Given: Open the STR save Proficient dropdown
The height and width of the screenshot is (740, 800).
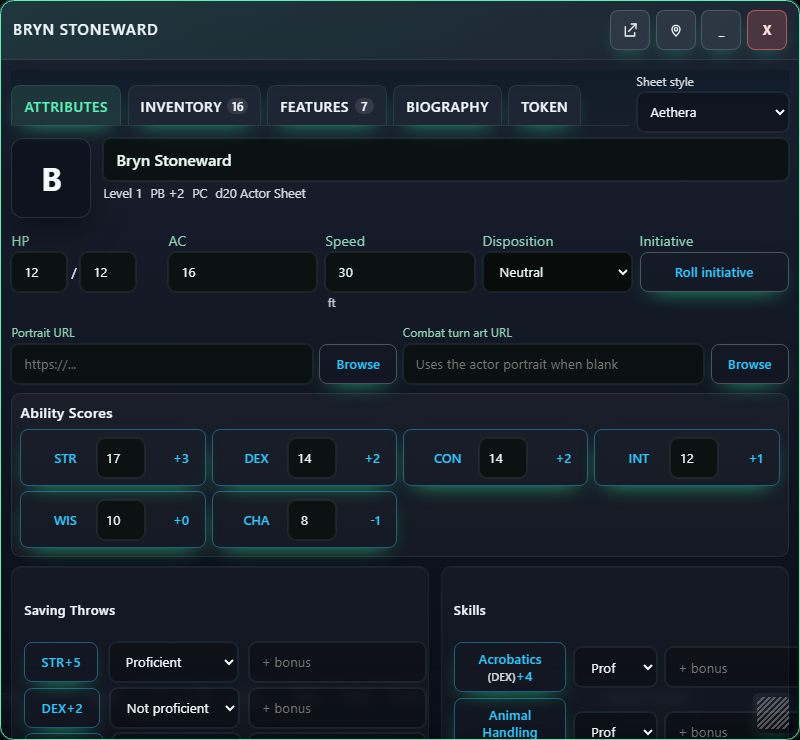Looking at the screenshot, I should [173, 662].
